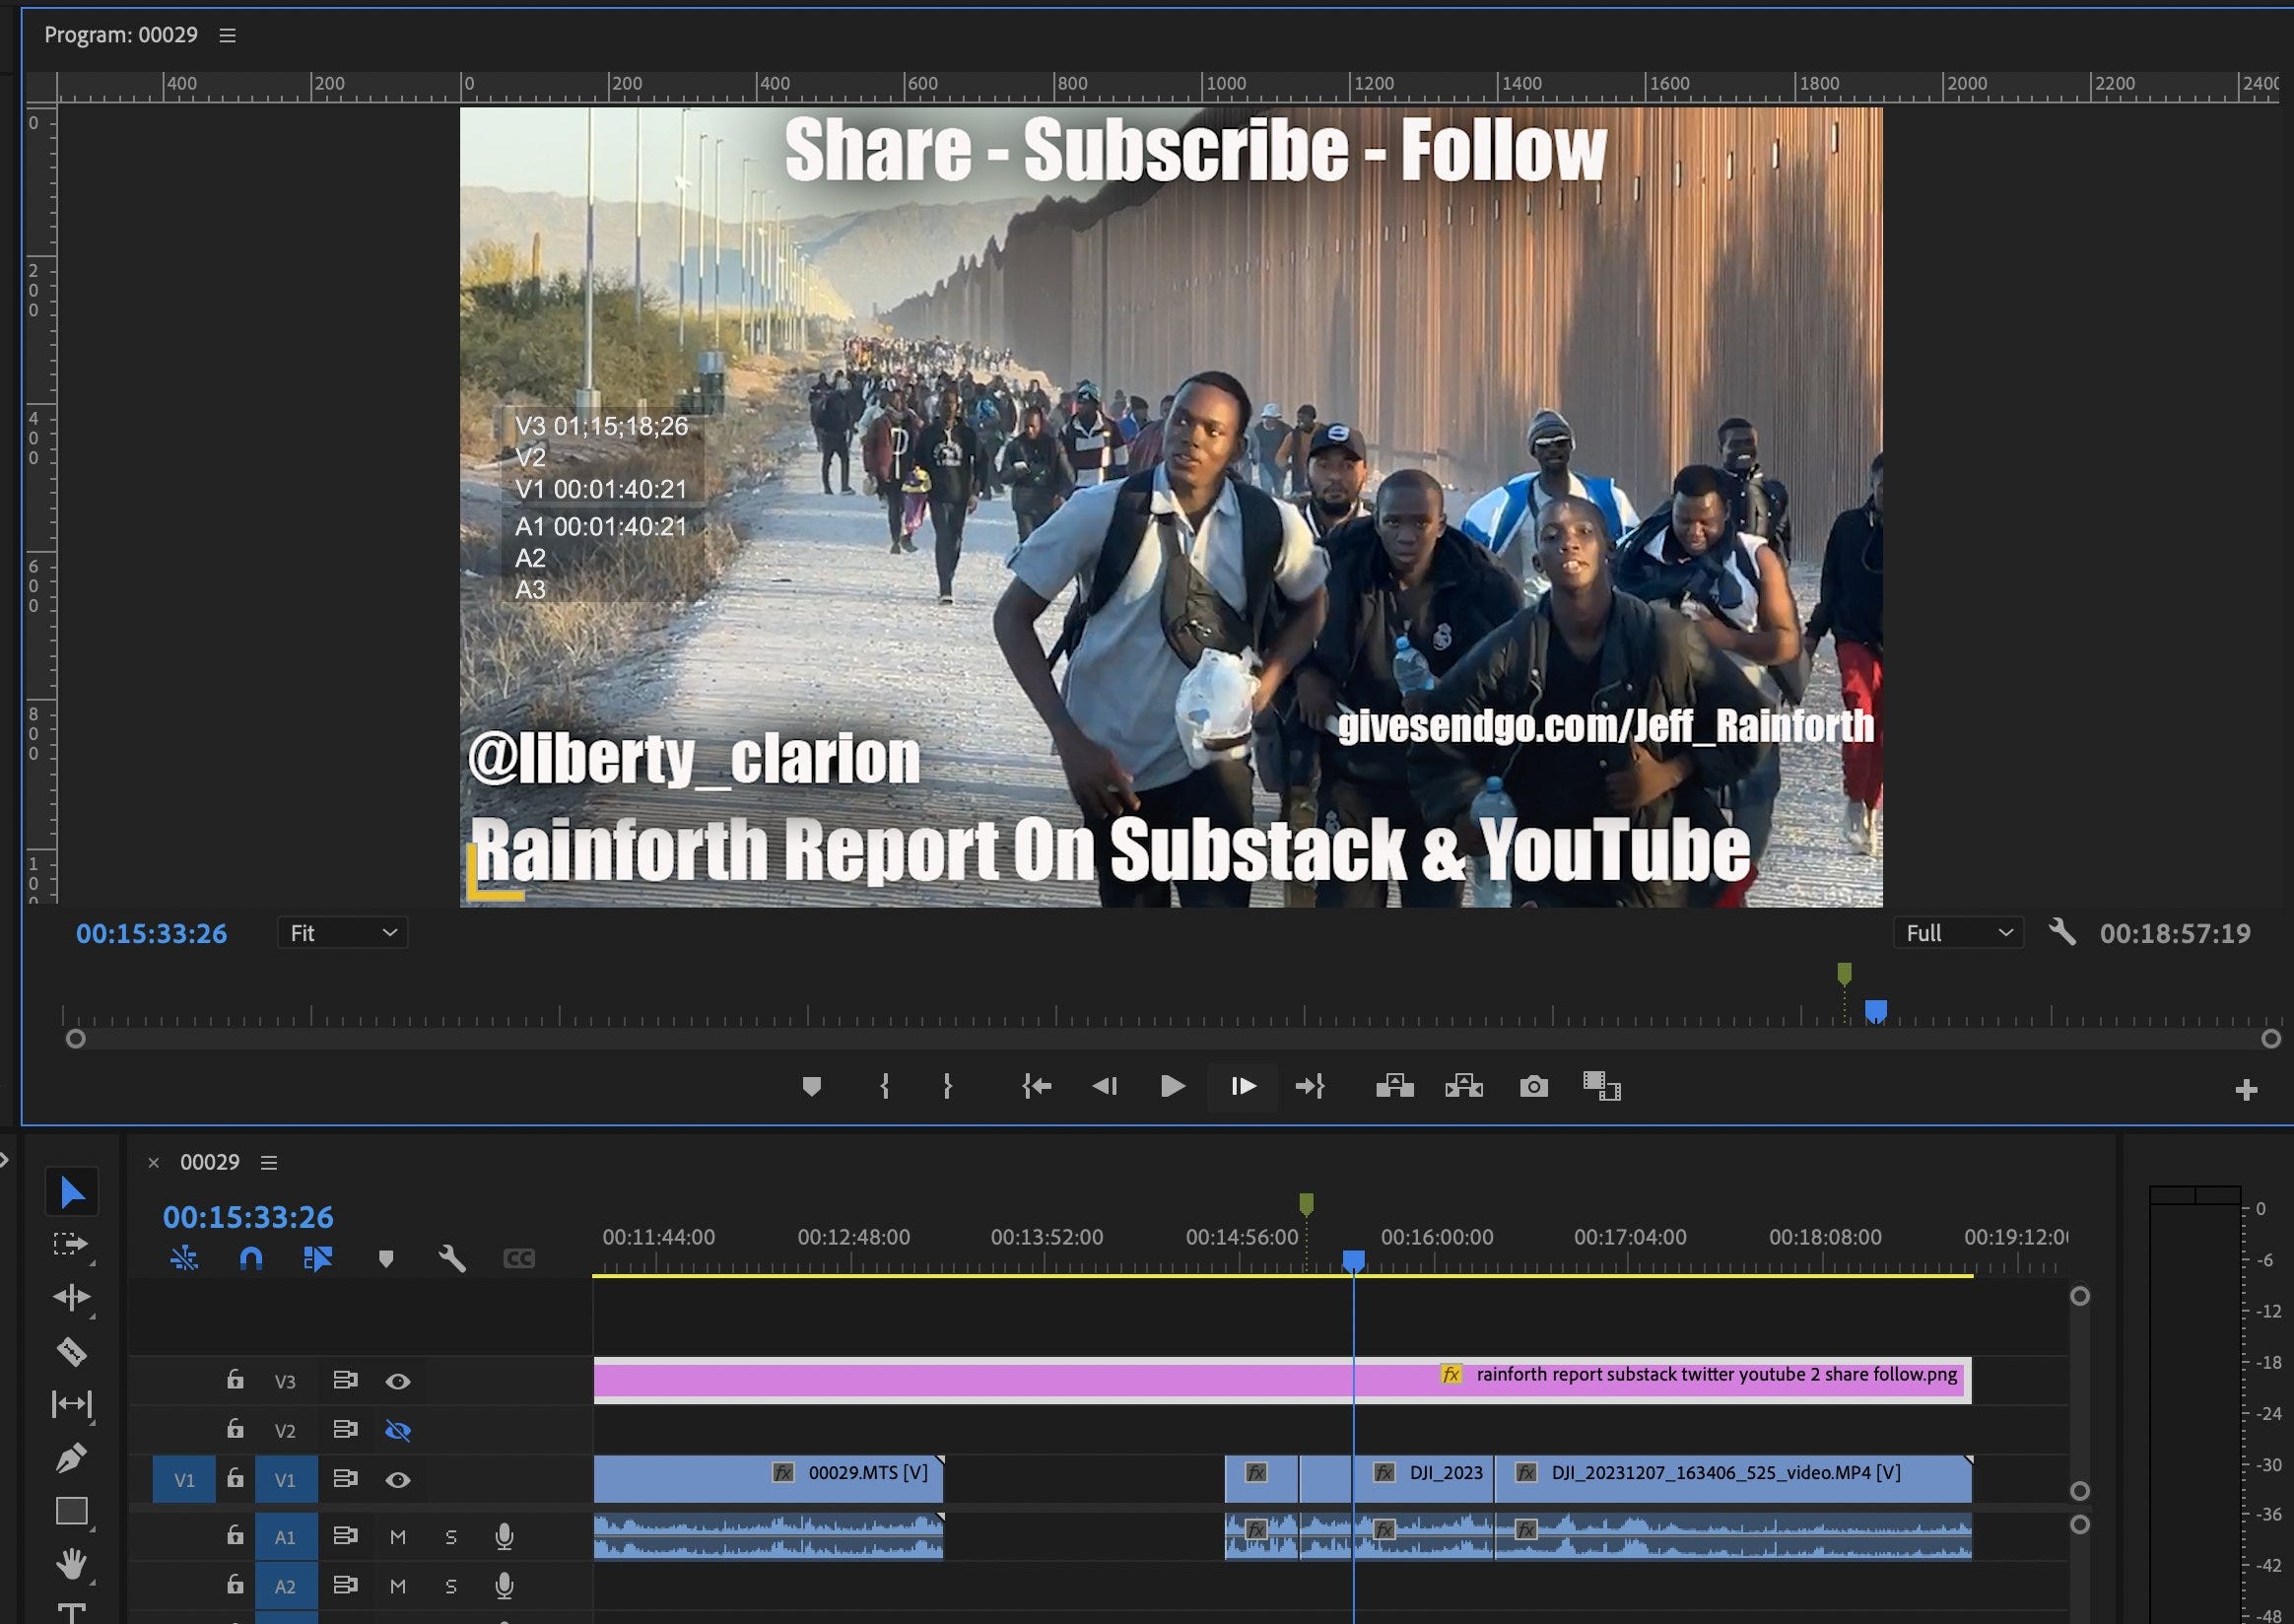Open Fit zoom level dropdown
2294x1624 pixels.
(x=343, y=933)
